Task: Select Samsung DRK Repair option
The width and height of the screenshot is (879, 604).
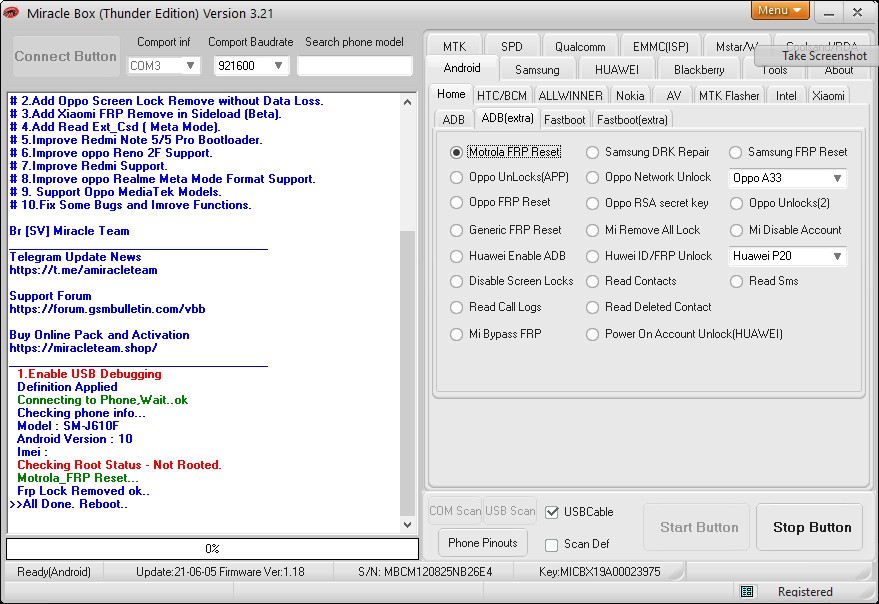Action: click(x=592, y=152)
